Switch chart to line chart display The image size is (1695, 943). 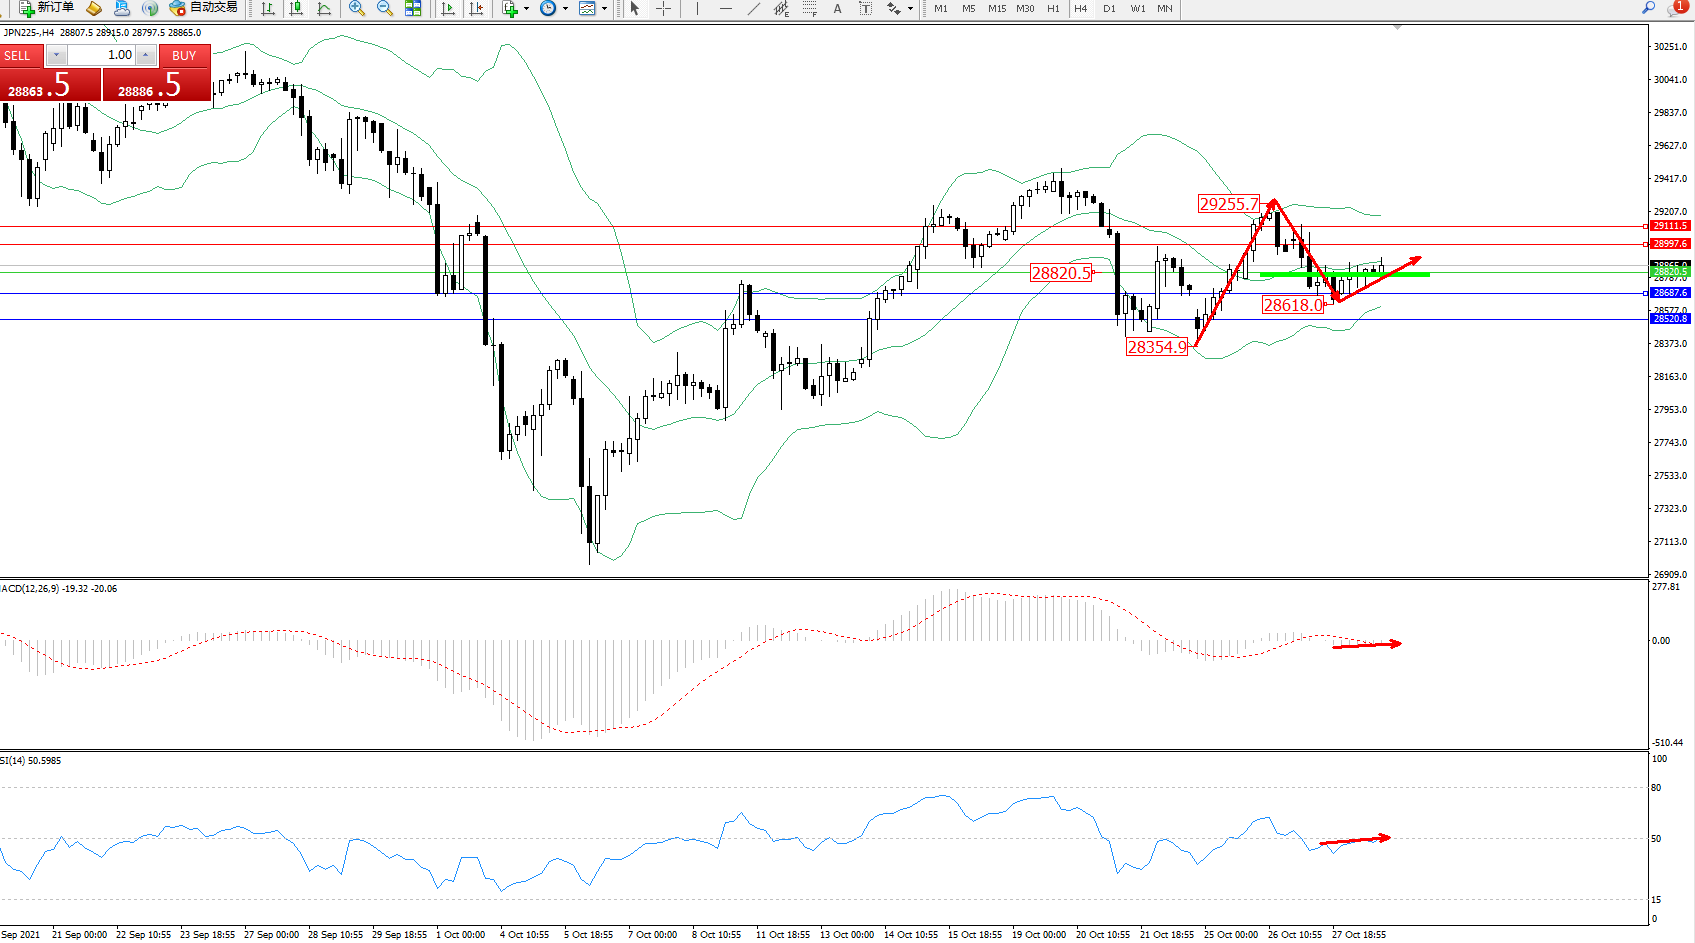point(324,8)
